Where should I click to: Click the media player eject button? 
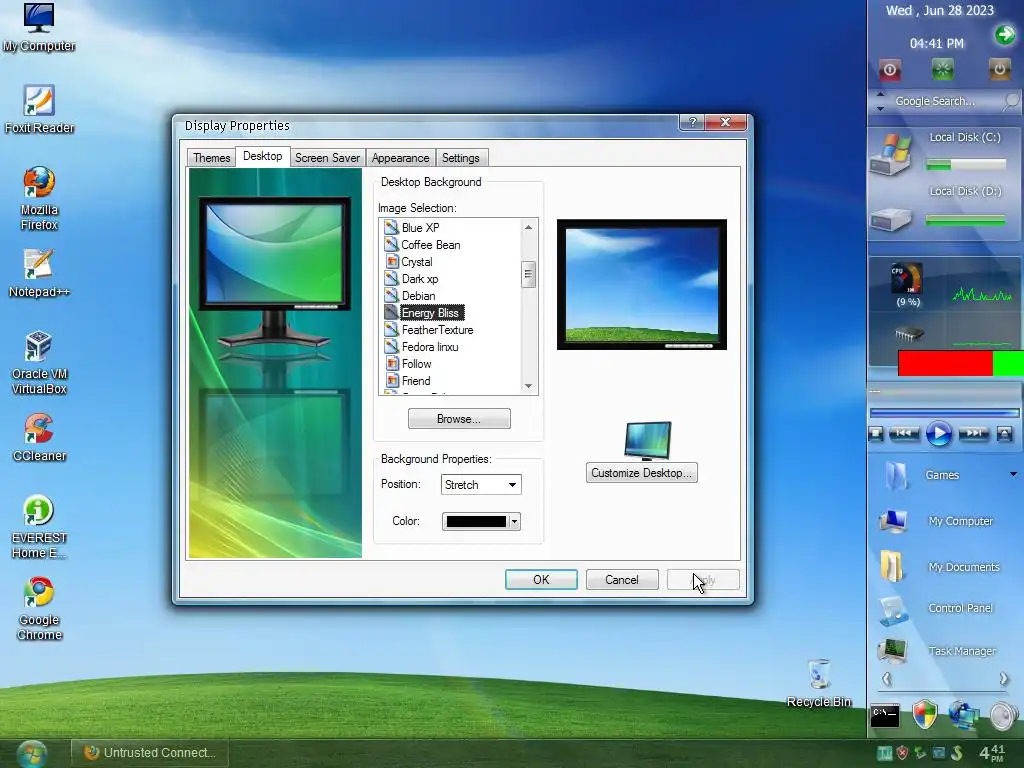click(1004, 434)
